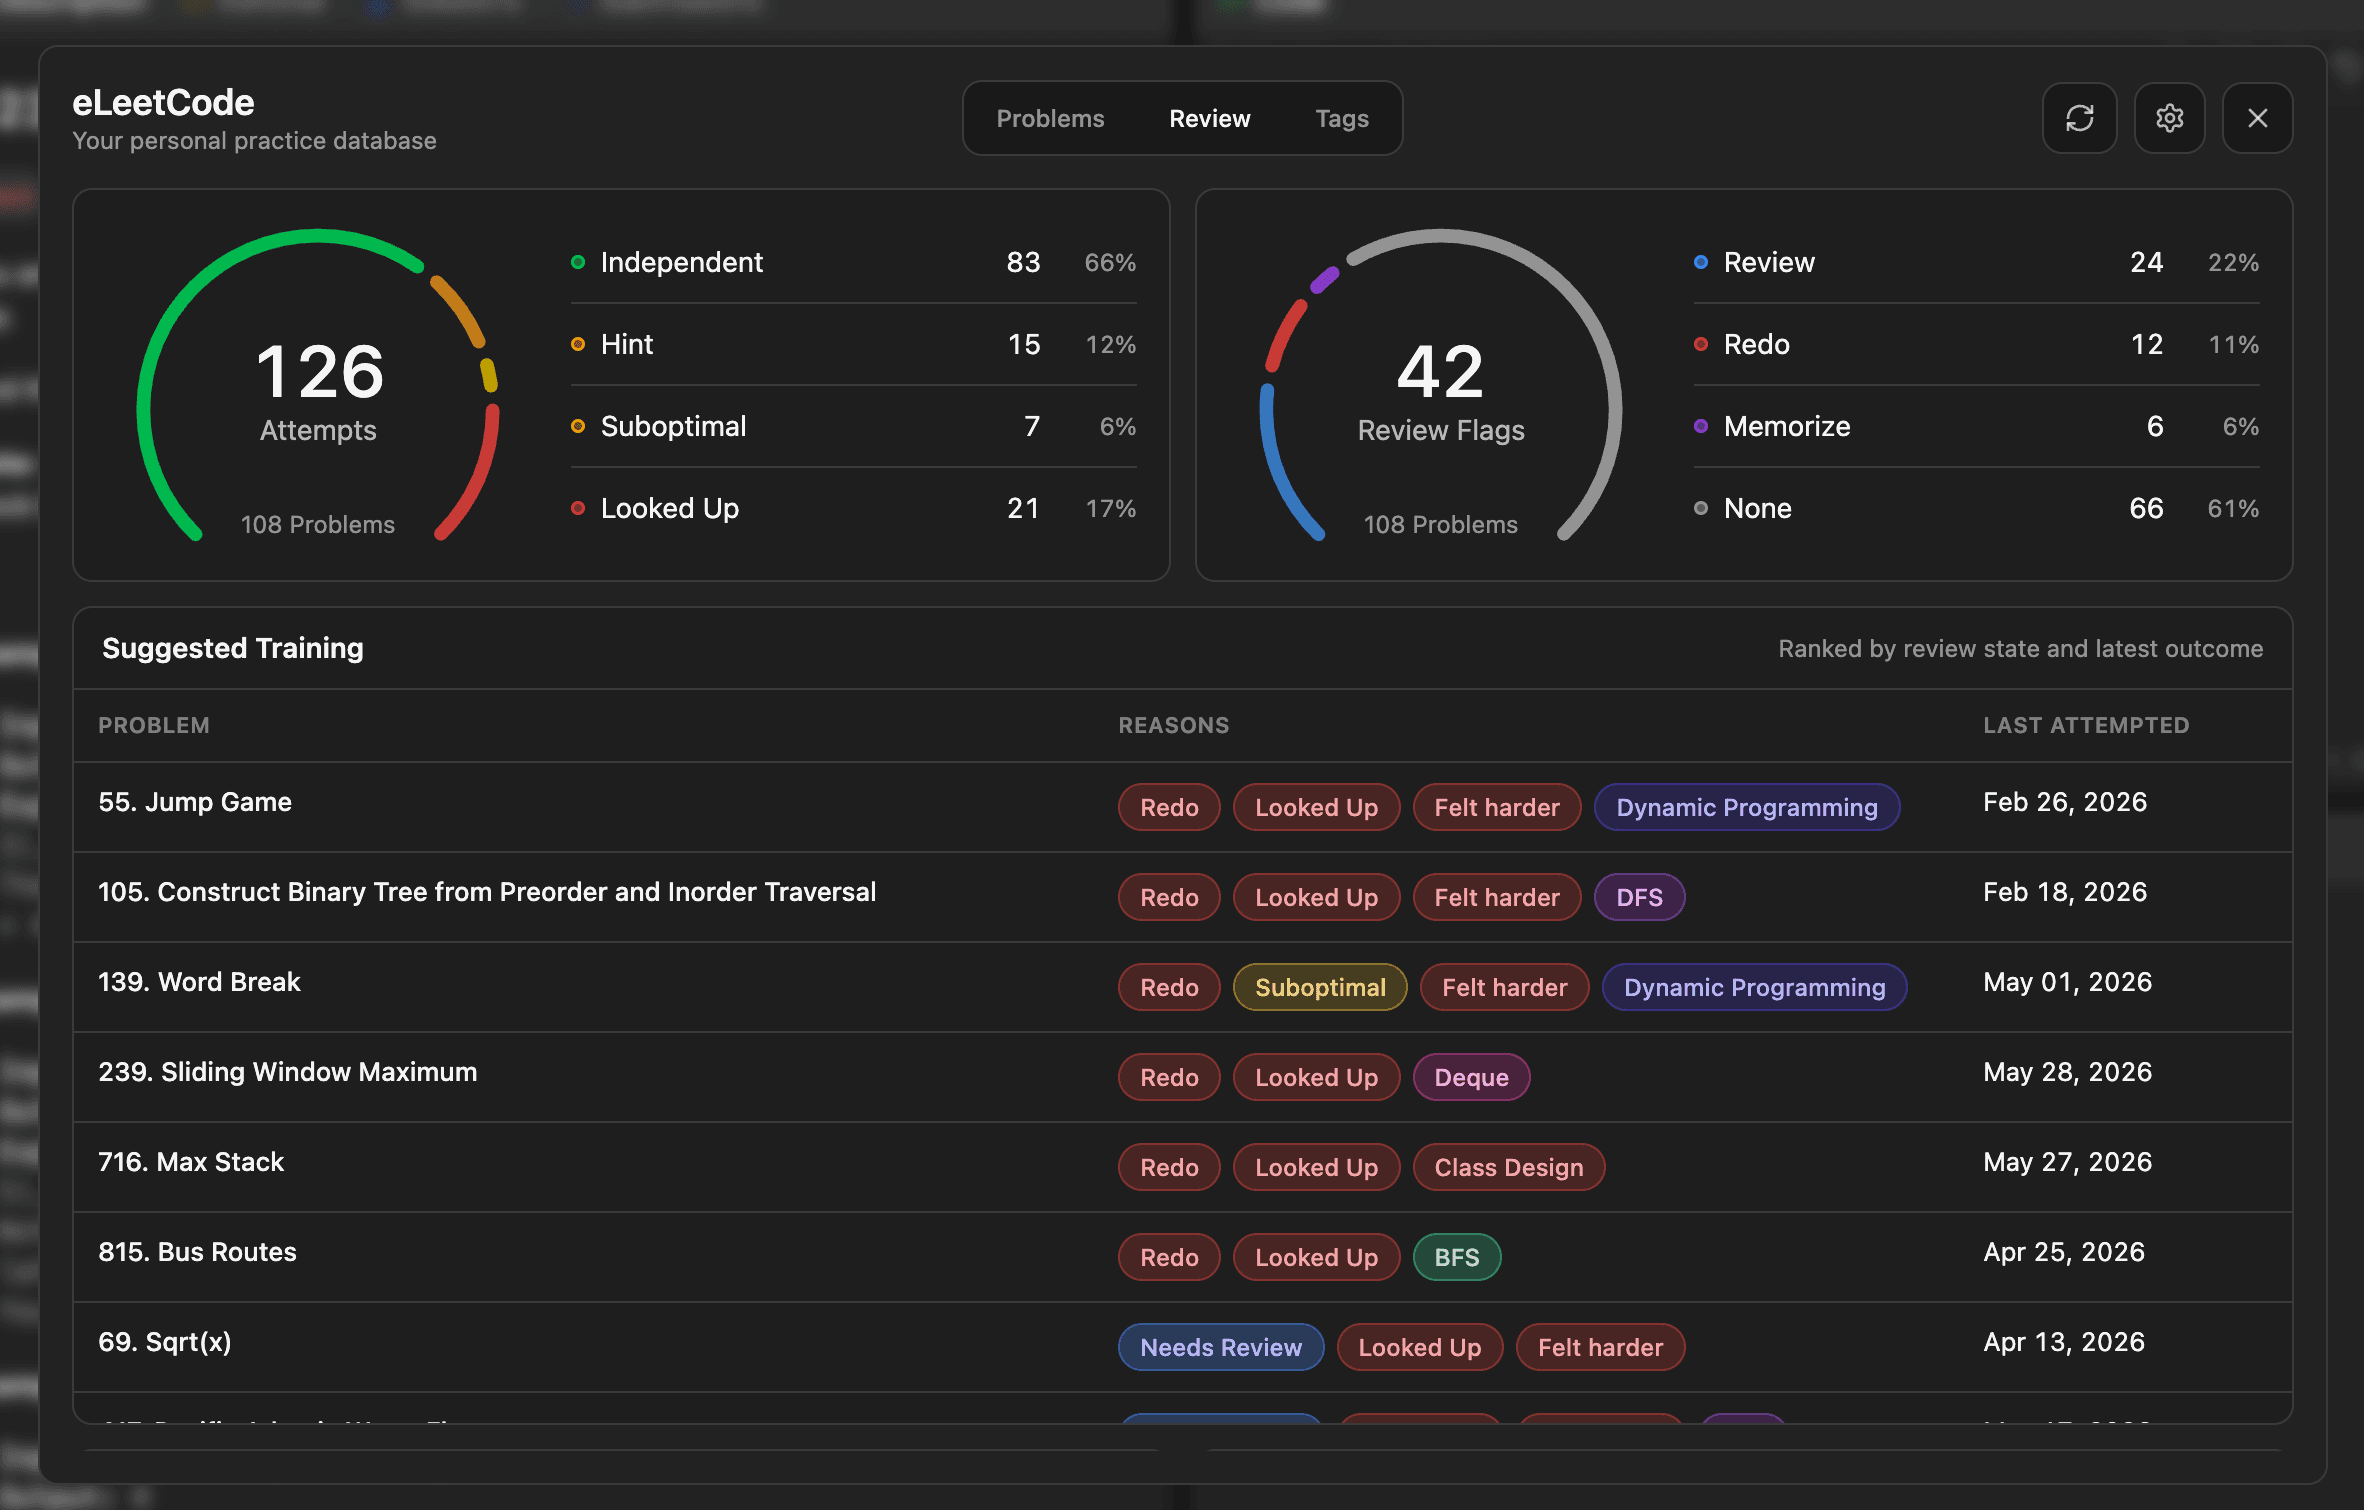Click the eLeetCode title

(163, 102)
